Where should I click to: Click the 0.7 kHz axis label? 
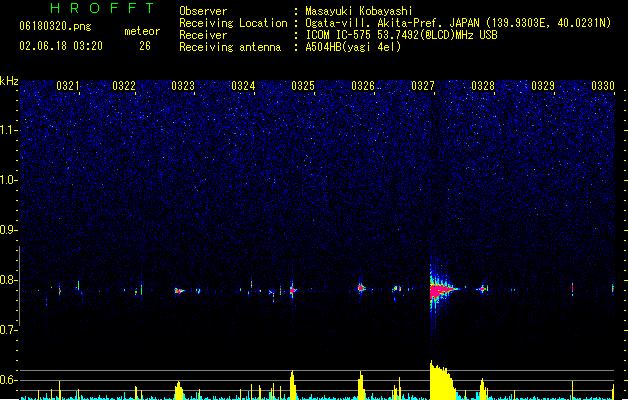click(x=9, y=330)
